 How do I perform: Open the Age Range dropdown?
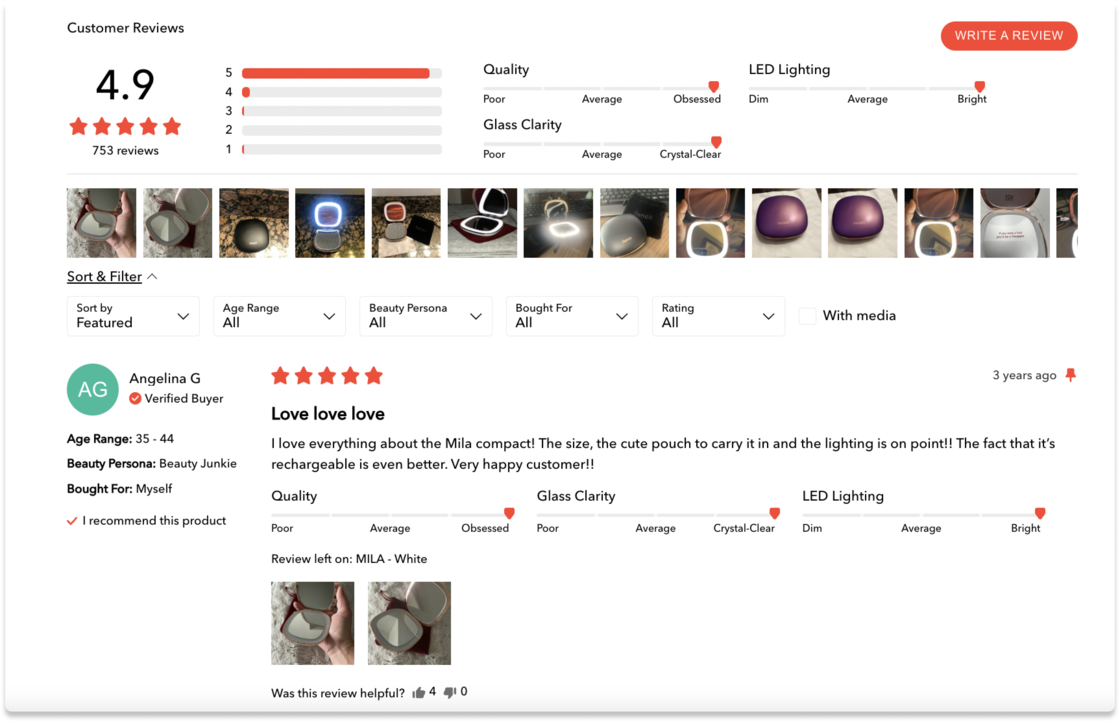click(279, 316)
